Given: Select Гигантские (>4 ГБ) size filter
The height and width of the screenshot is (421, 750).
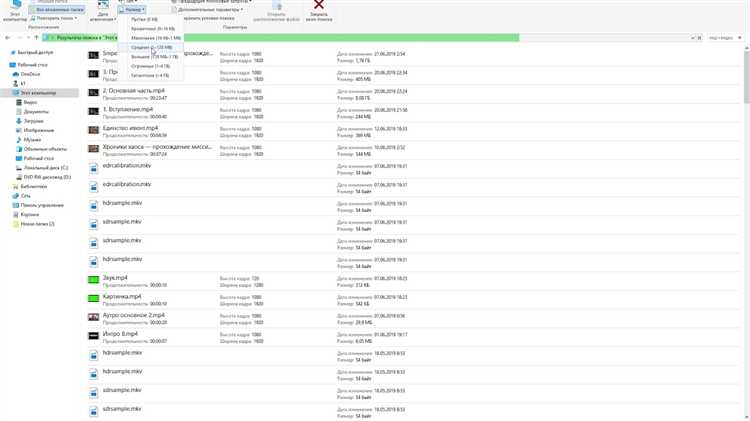Looking at the screenshot, I should (151, 75).
